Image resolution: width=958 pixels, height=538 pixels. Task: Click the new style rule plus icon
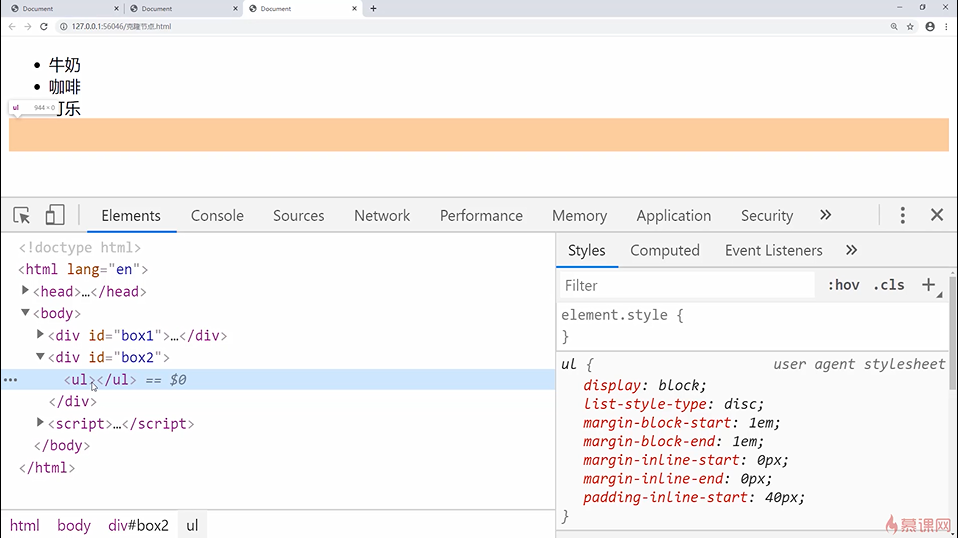click(928, 285)
